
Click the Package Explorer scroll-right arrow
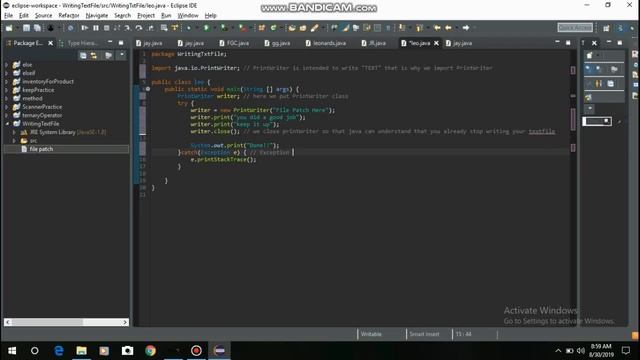coord(125,322)
